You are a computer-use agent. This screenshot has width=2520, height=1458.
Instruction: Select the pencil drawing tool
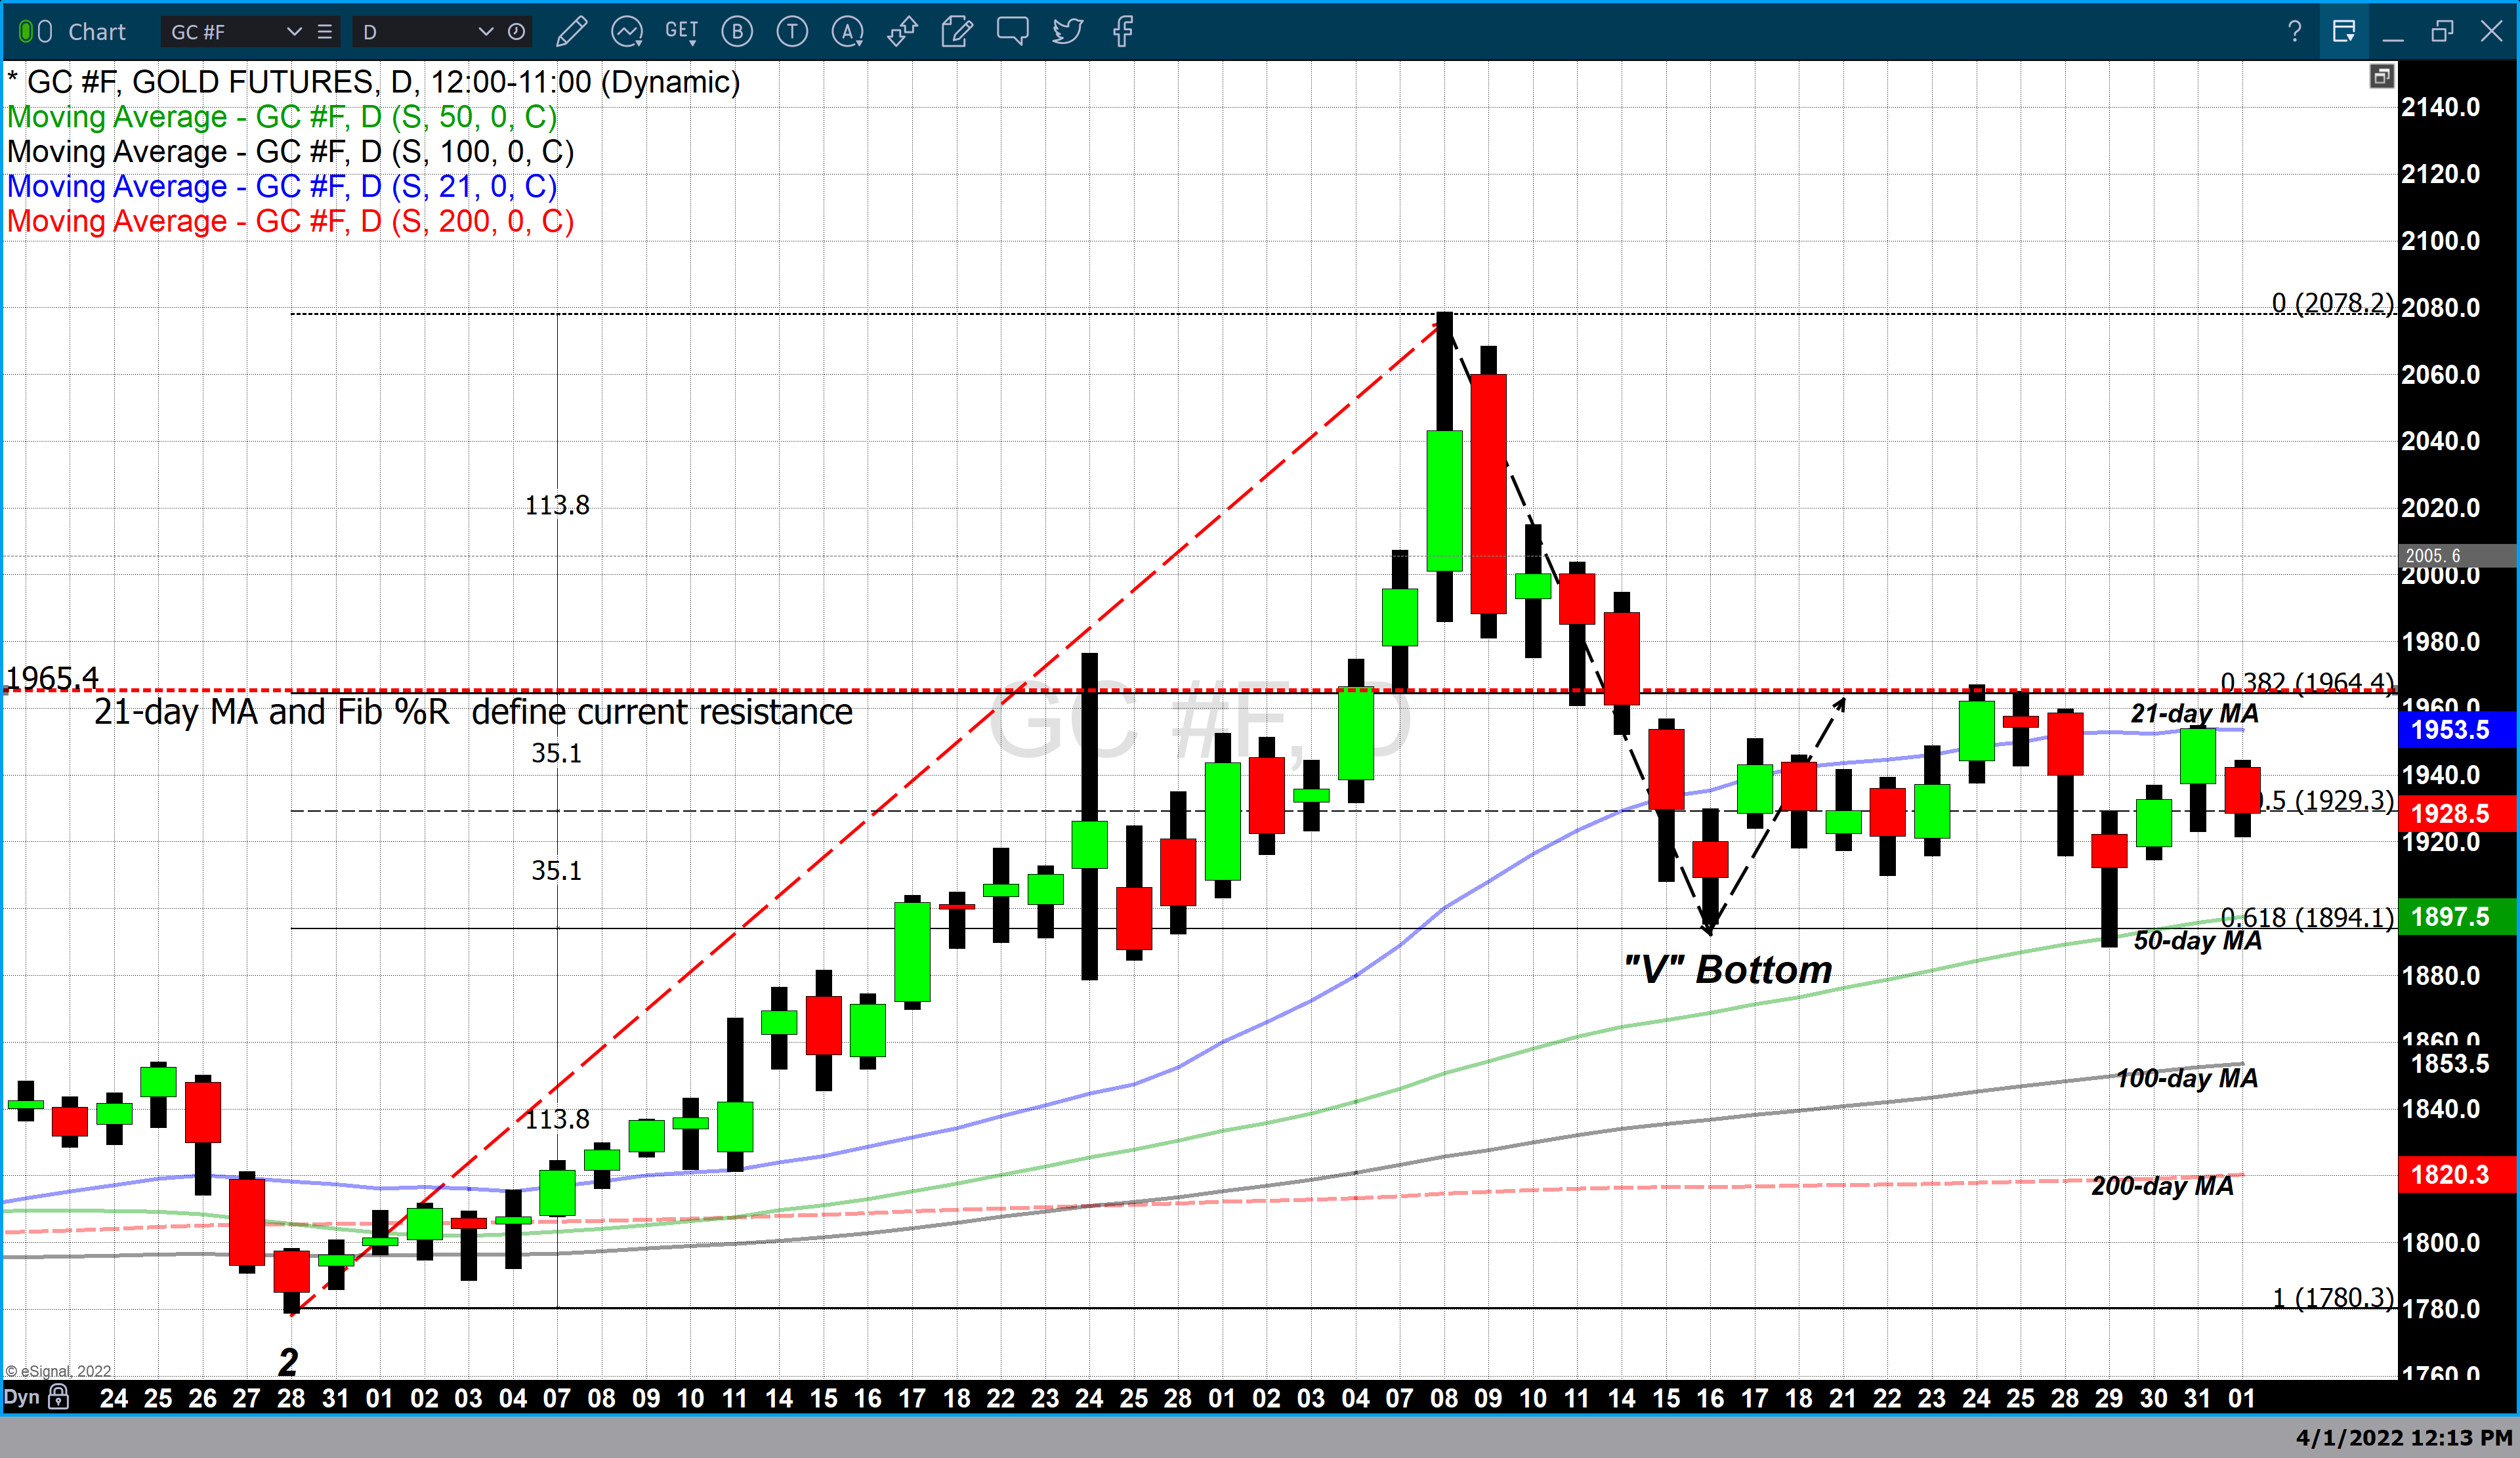click(x=571, y=32)
